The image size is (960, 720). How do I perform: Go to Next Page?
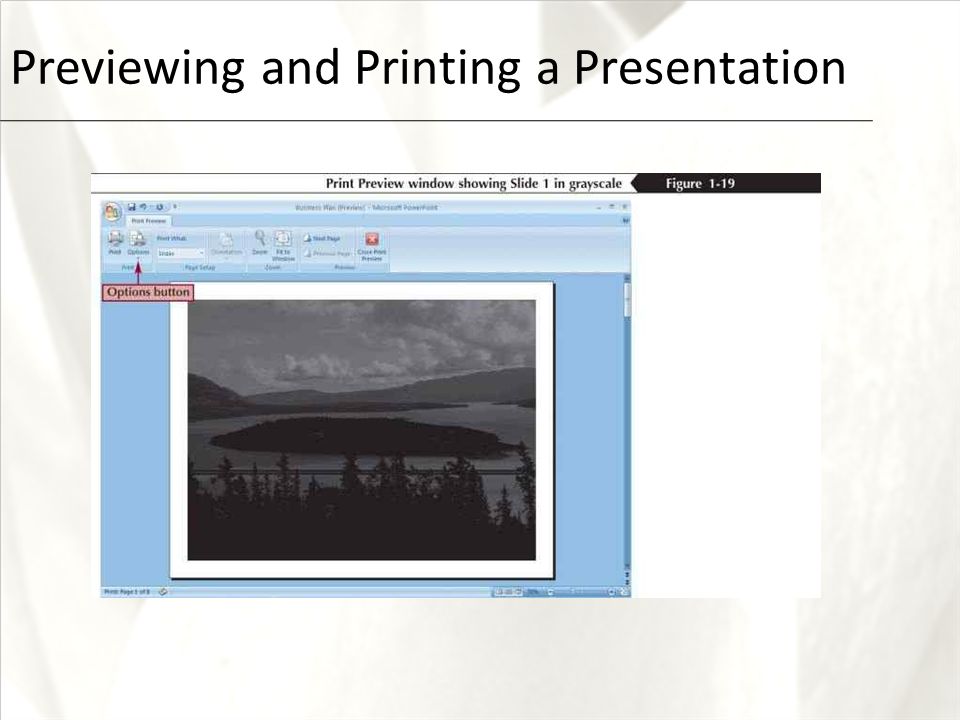(323, 238)
